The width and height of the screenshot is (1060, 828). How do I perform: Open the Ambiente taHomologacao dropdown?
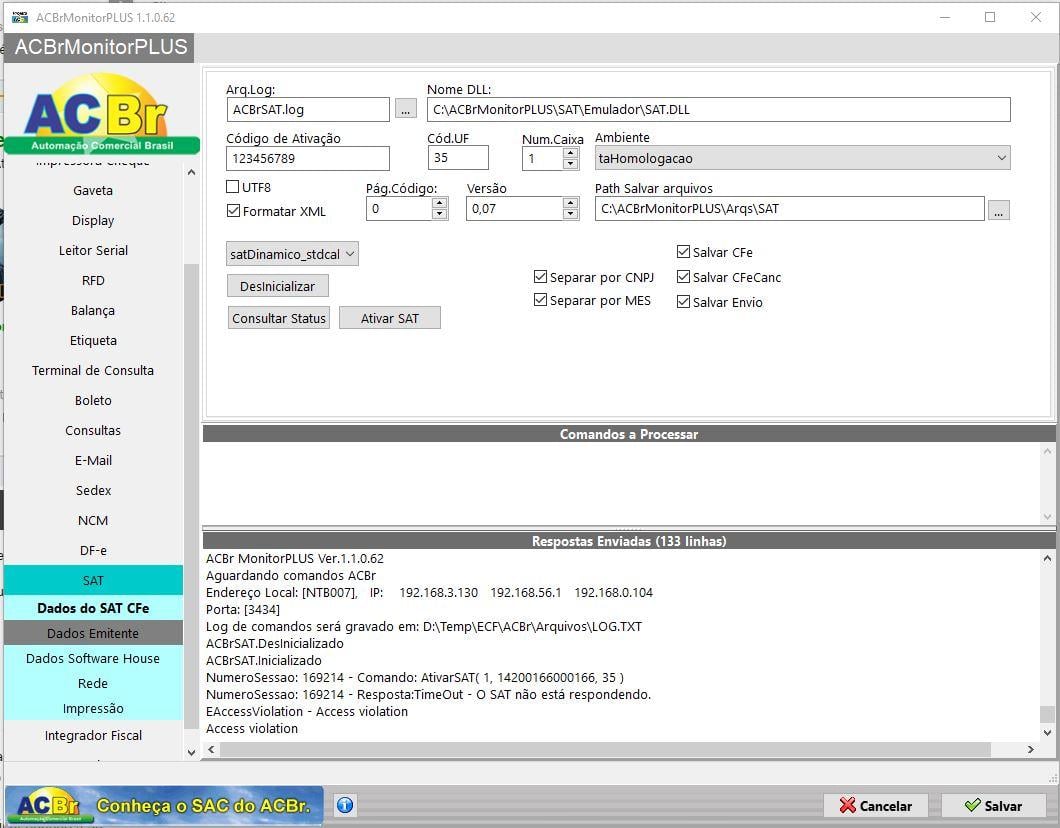(x=802, y=158)
